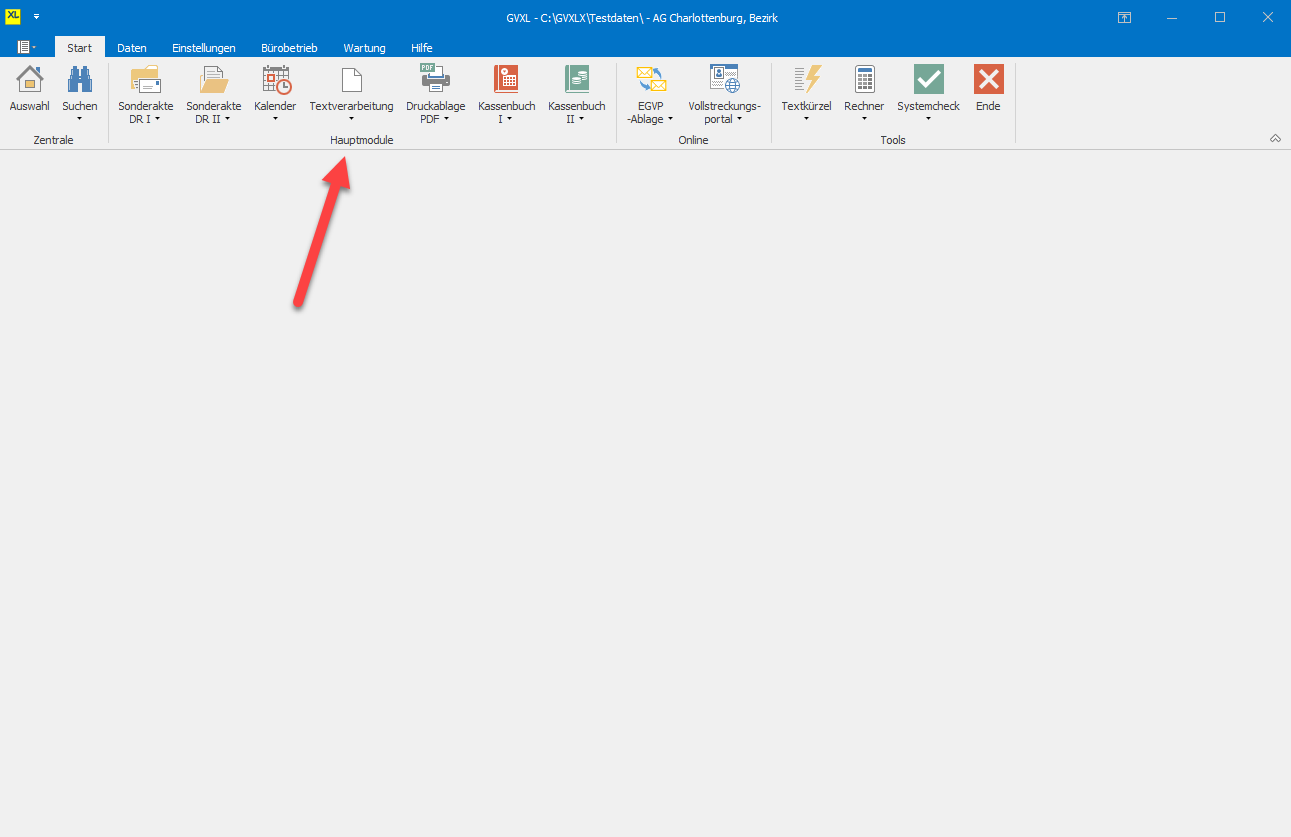The height and width of the screenshot is (837, 1291).
Task: Open Sonderakte DR II folder icon
Action: (x=214, y=80)
